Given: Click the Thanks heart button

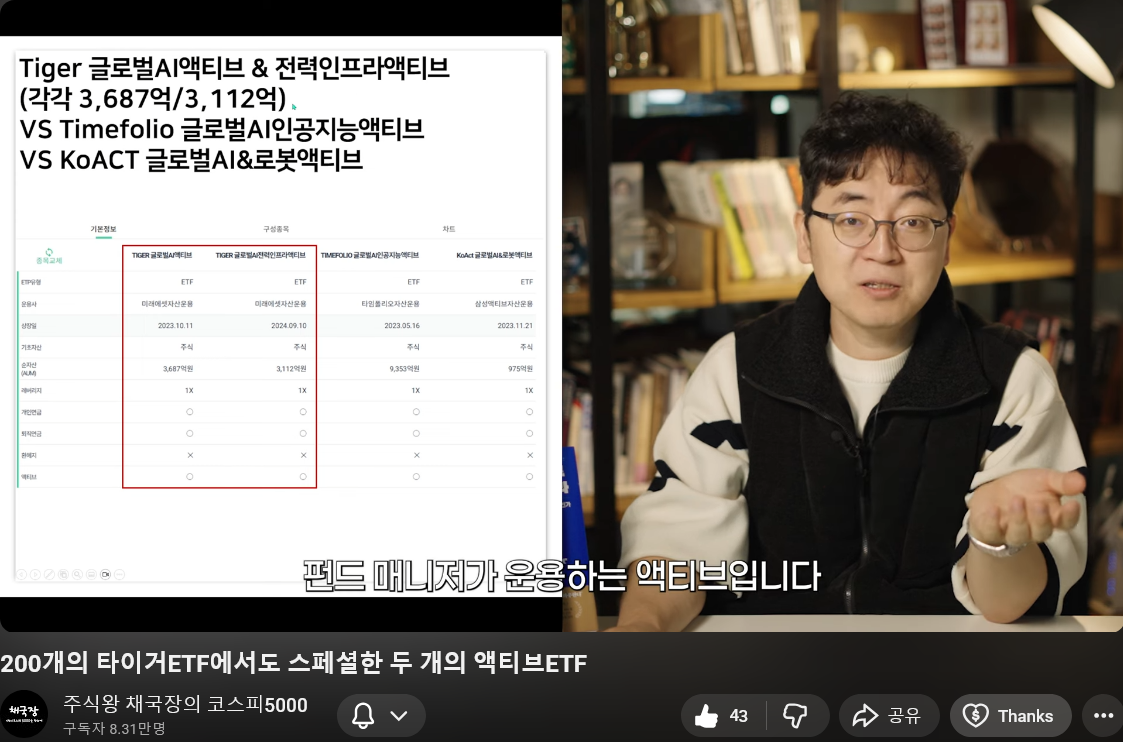Looking at the screenshot, I should (x=1010, y=716).
